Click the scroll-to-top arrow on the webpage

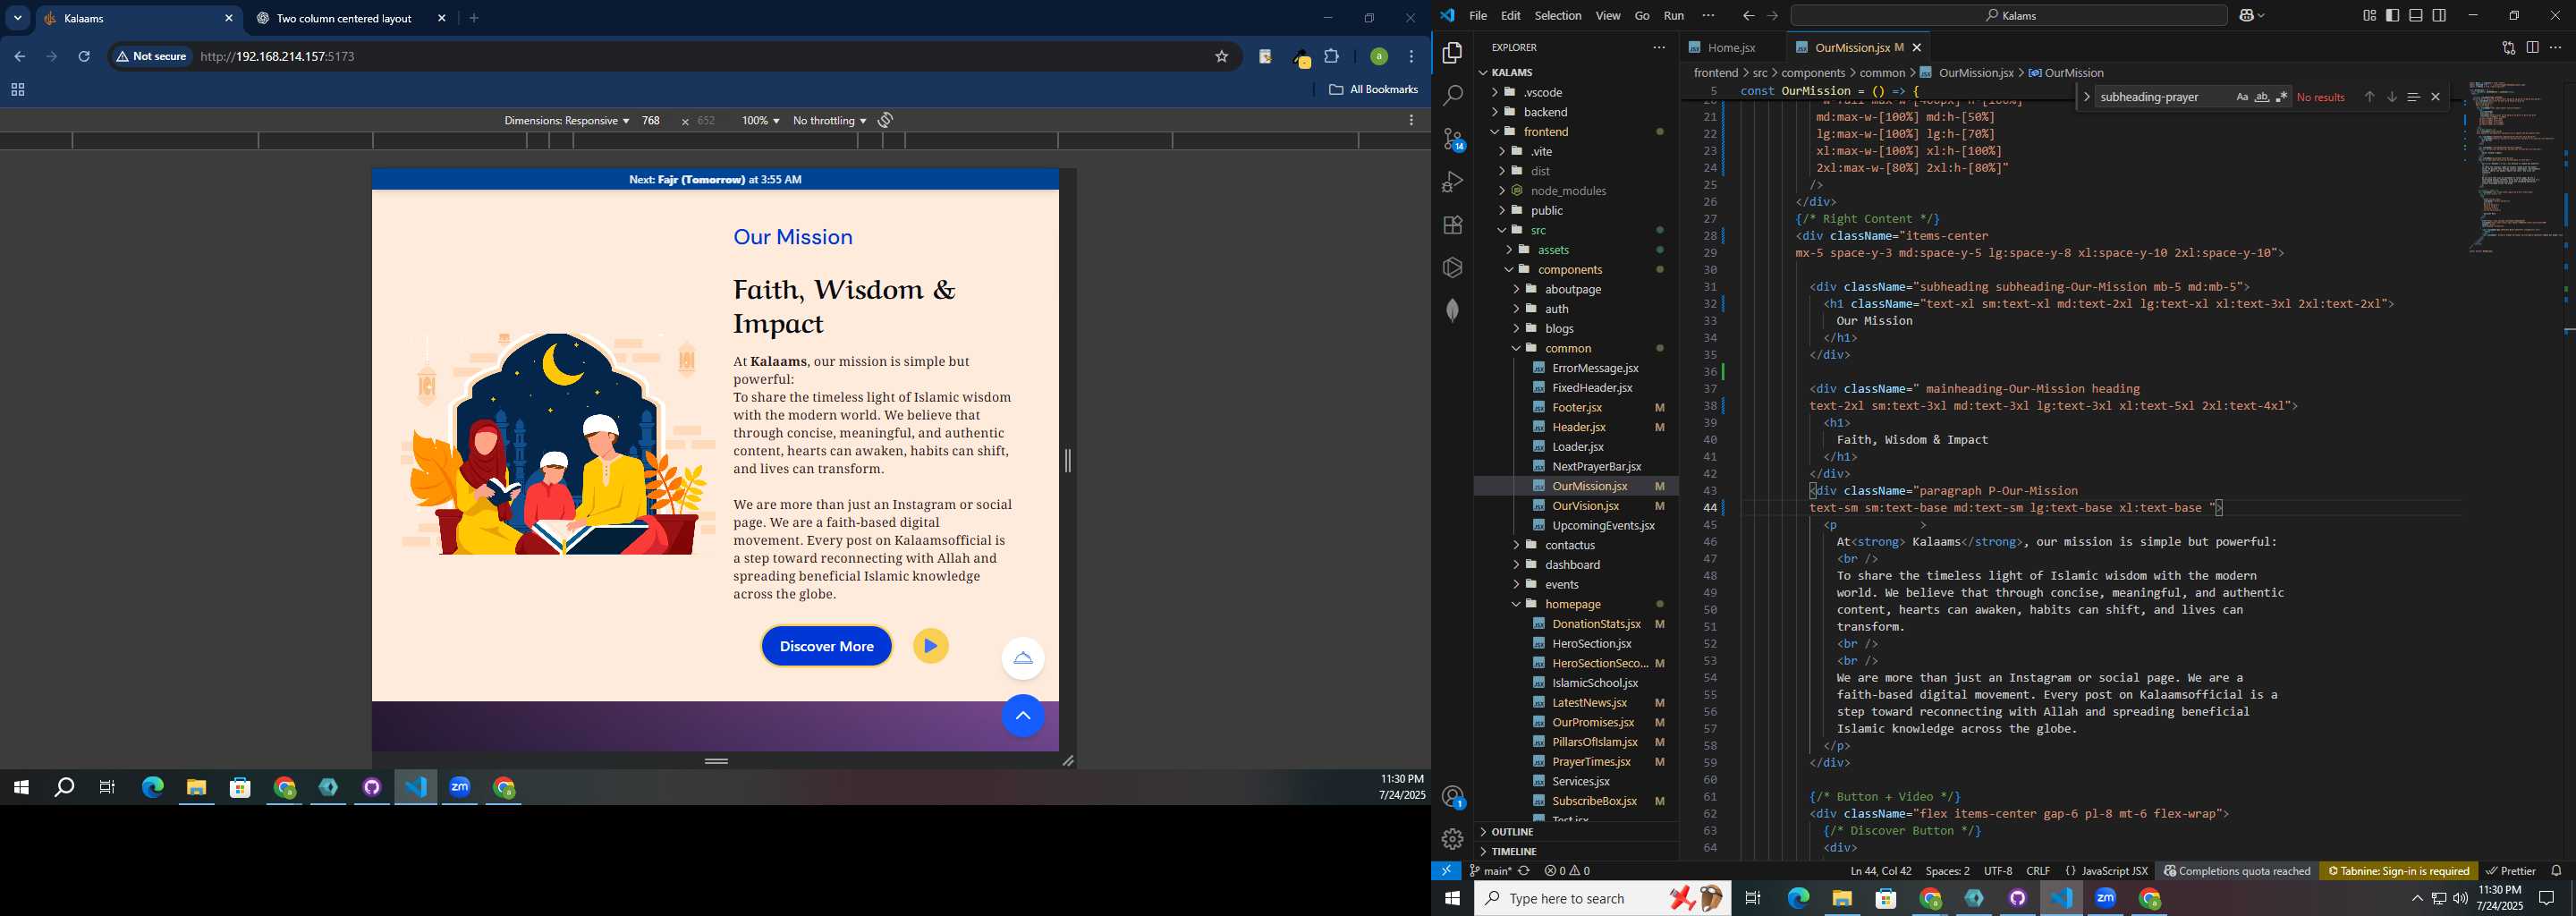click(1022, 716)
